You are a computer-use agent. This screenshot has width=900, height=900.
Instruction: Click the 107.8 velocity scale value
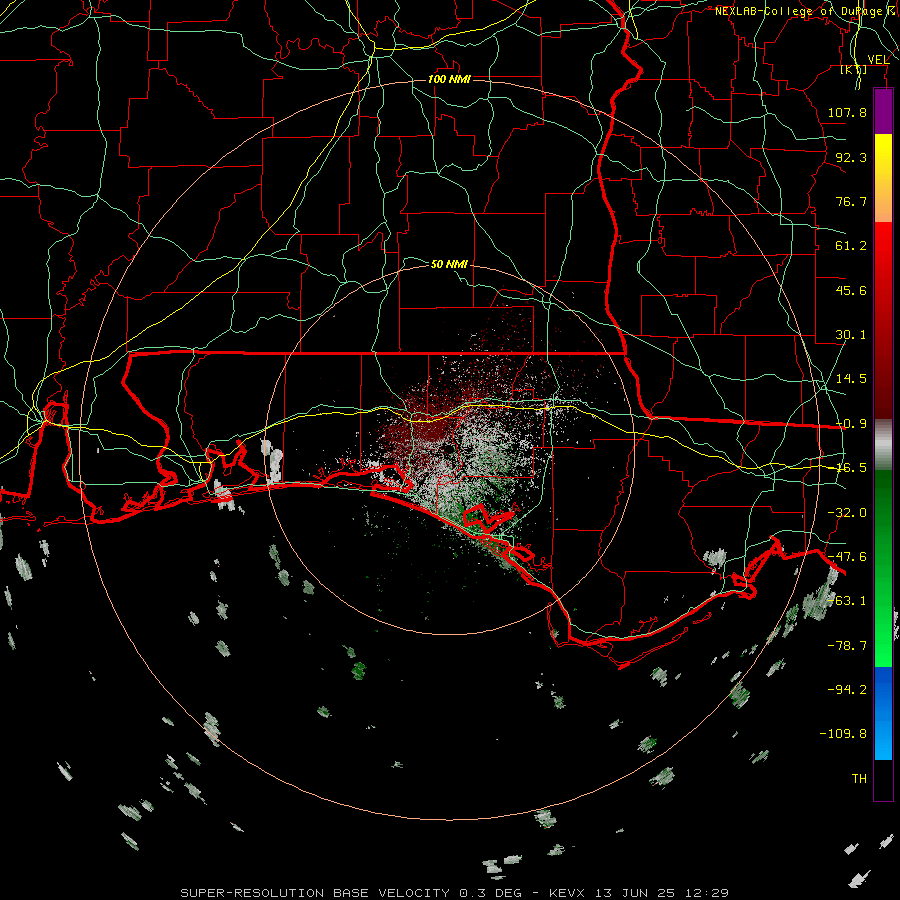point(847,112)
